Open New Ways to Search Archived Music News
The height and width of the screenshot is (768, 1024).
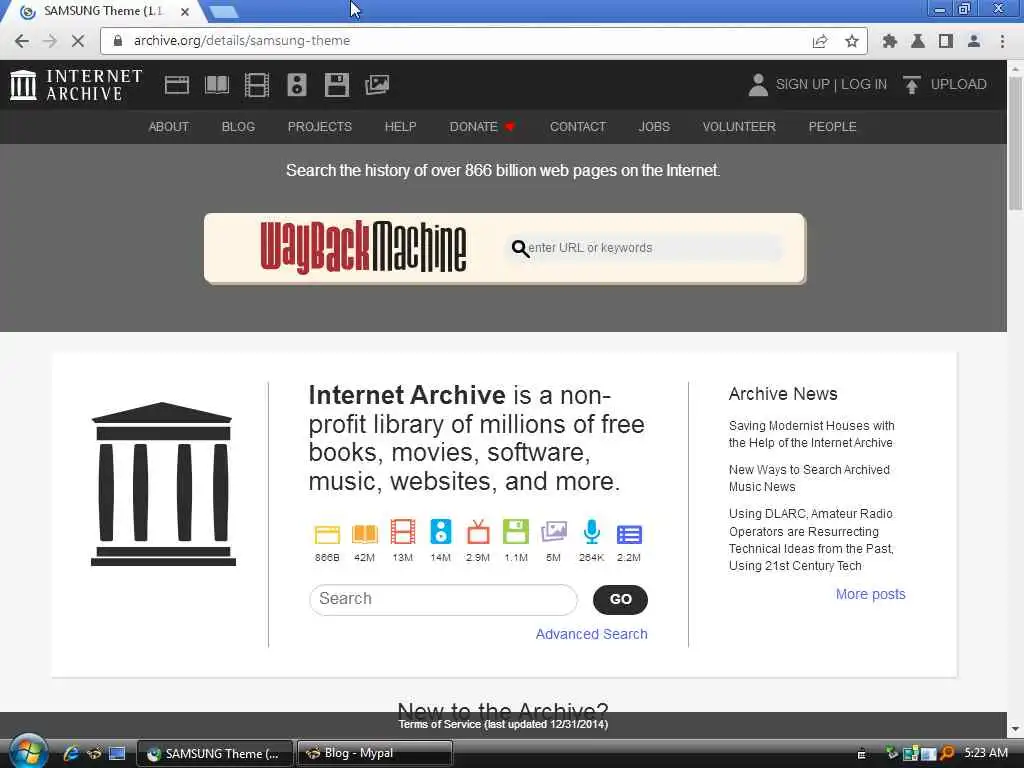(808, 478)
